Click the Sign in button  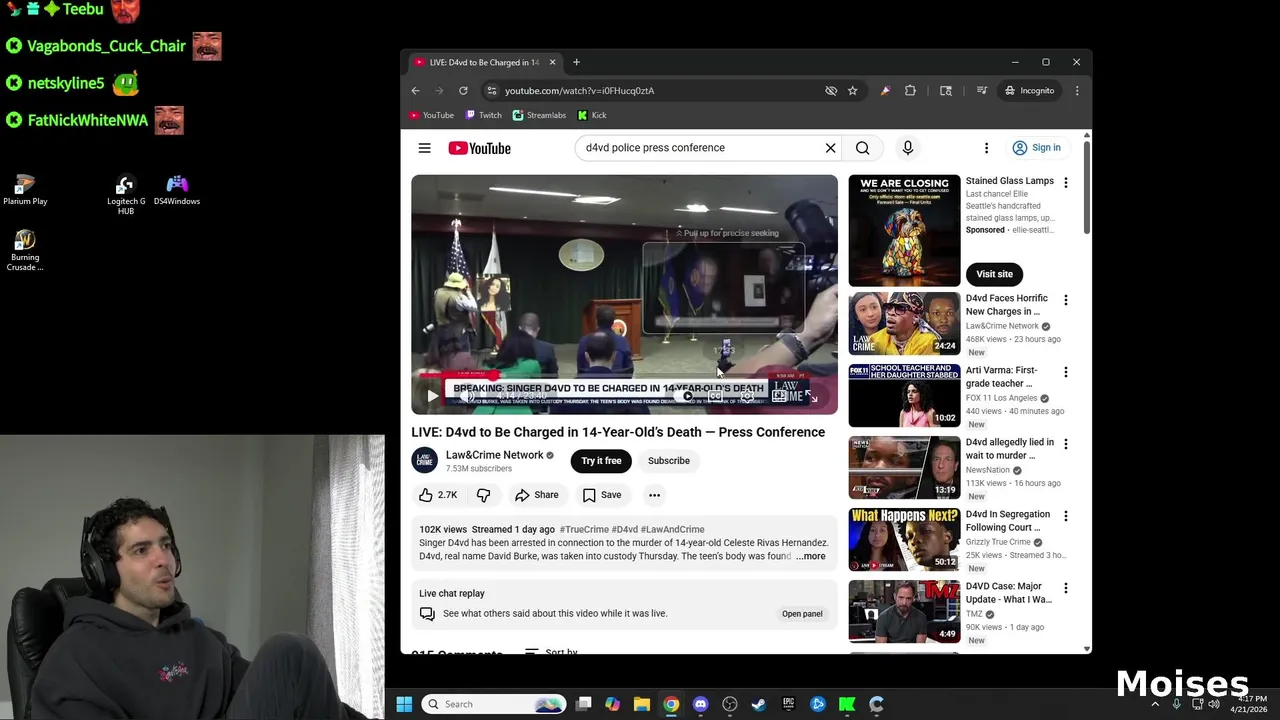coord(1036,148)
